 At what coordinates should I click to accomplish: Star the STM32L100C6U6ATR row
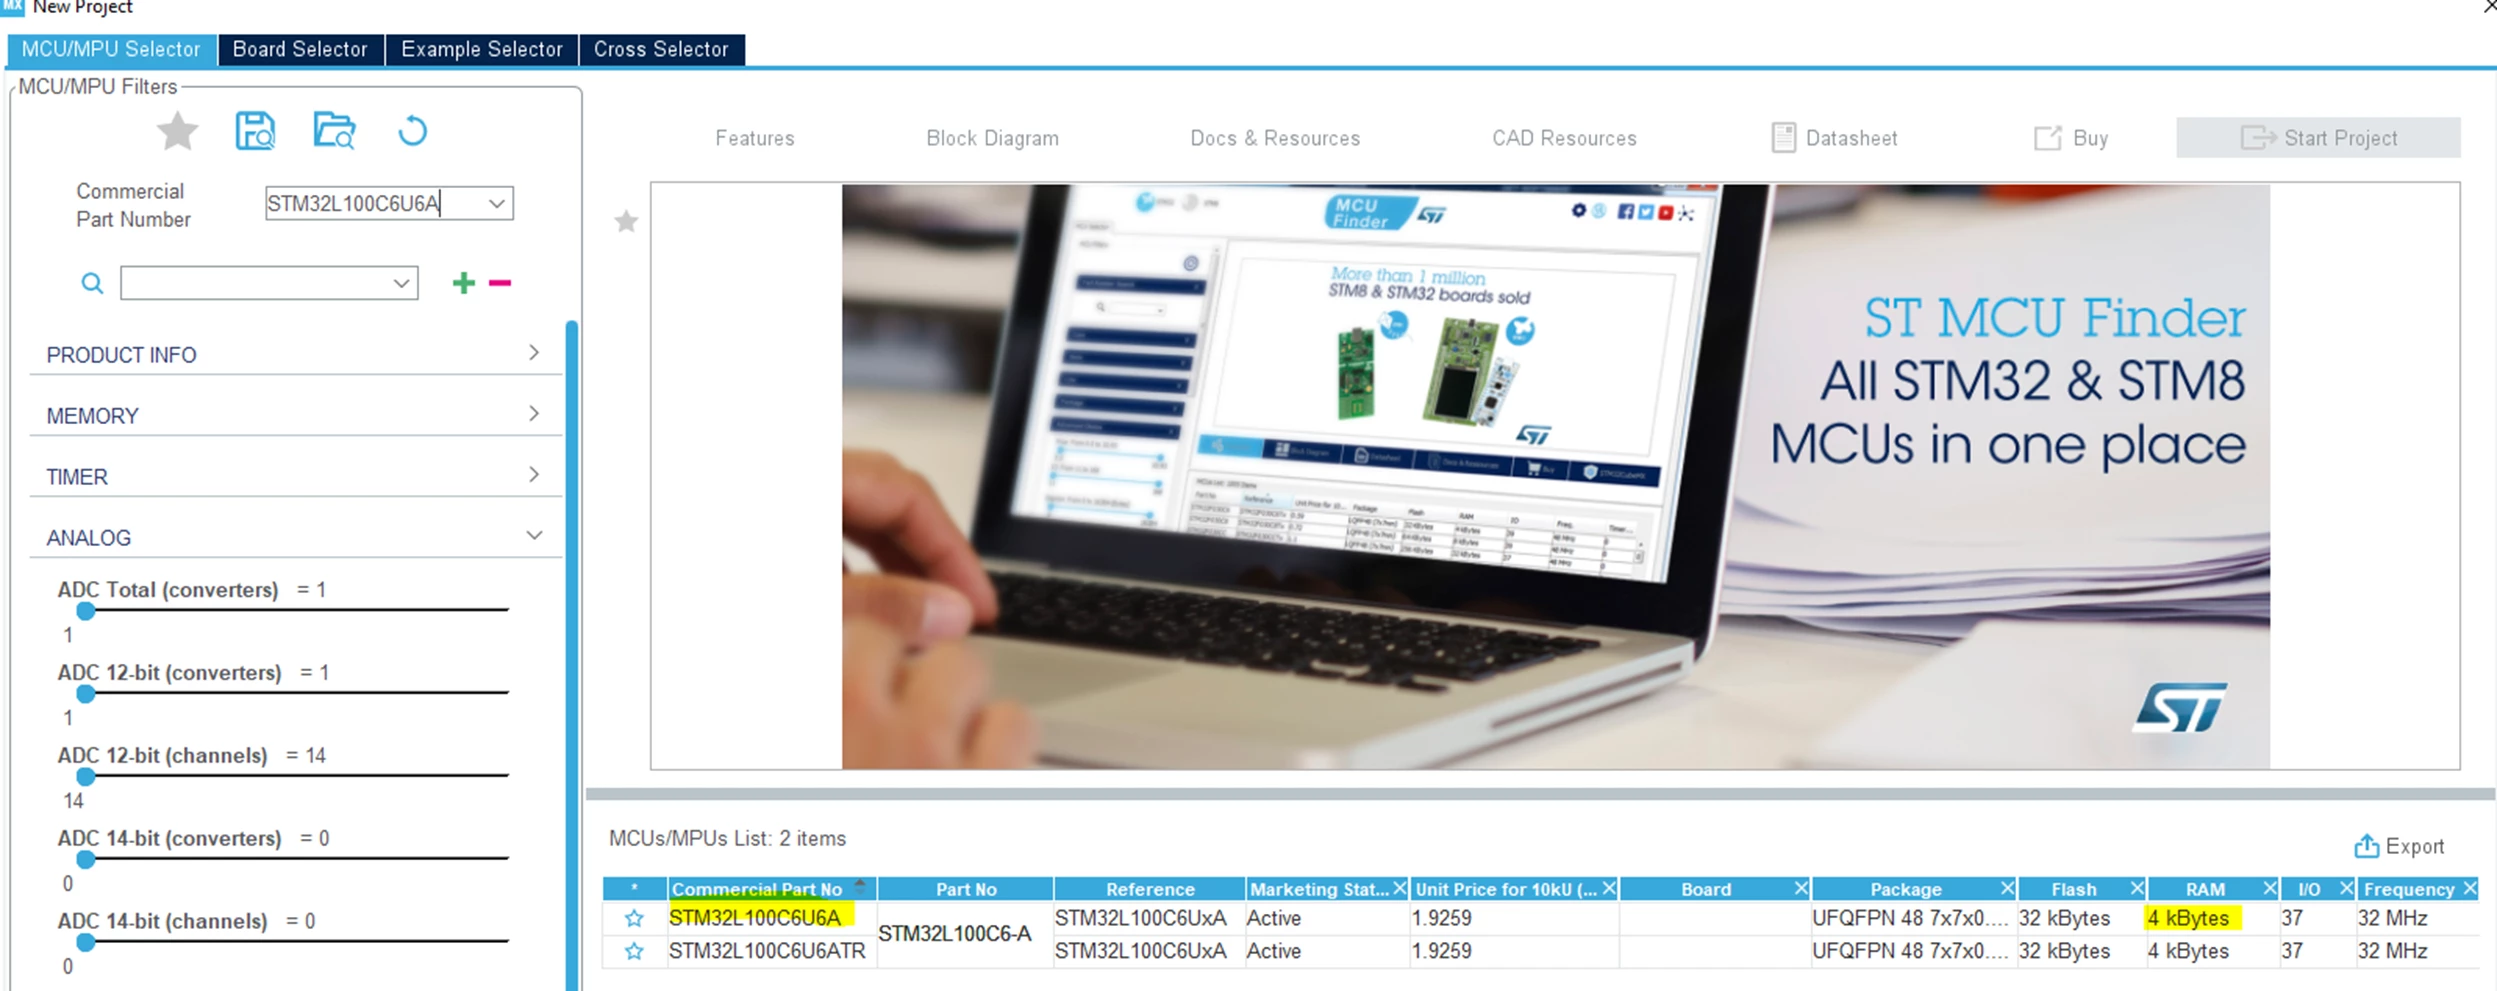[634, 951]
